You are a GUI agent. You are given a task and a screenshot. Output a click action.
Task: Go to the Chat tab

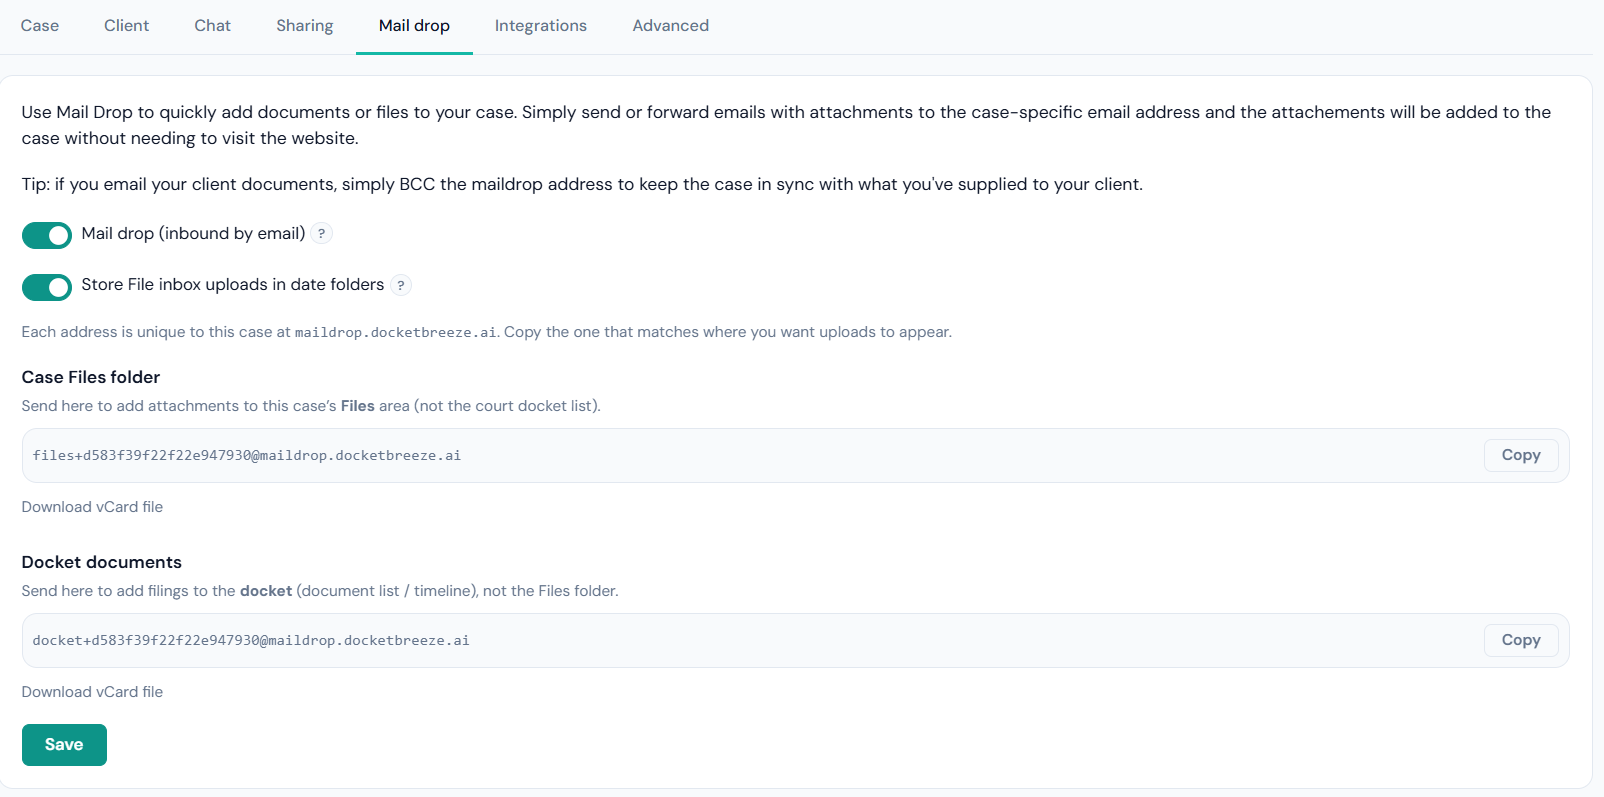coord(213,26)
